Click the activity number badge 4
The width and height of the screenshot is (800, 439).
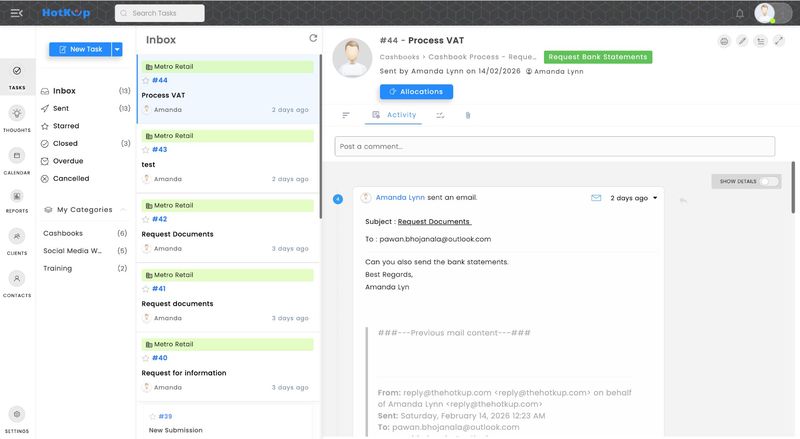(x=338, y=199)
